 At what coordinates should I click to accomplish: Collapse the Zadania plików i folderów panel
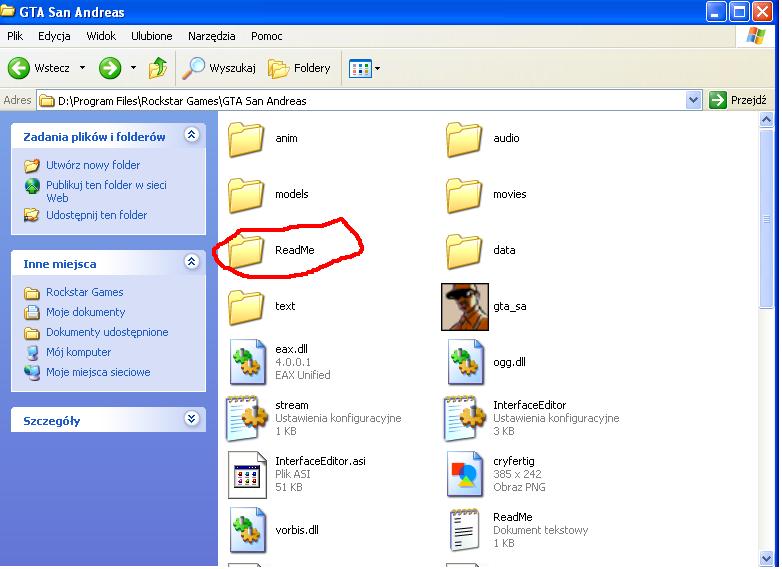coord(192,135)
